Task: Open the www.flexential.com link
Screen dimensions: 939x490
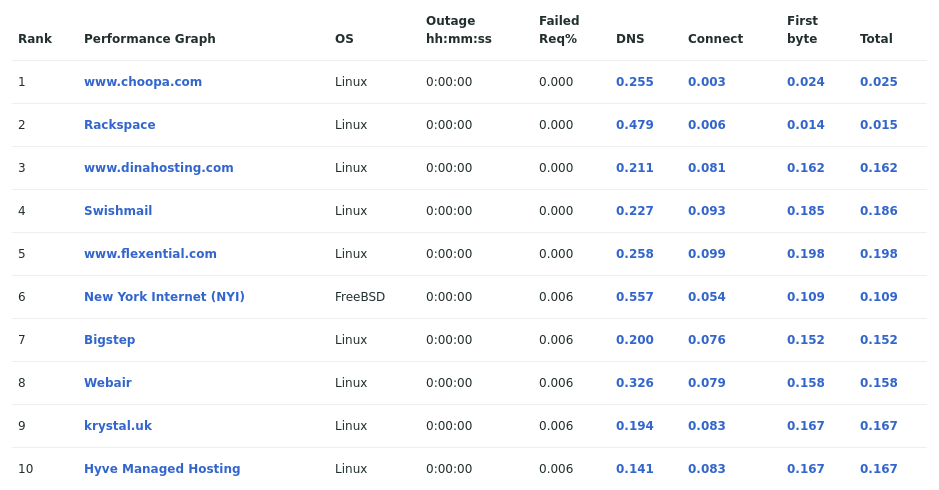Action: coord(150,254)
